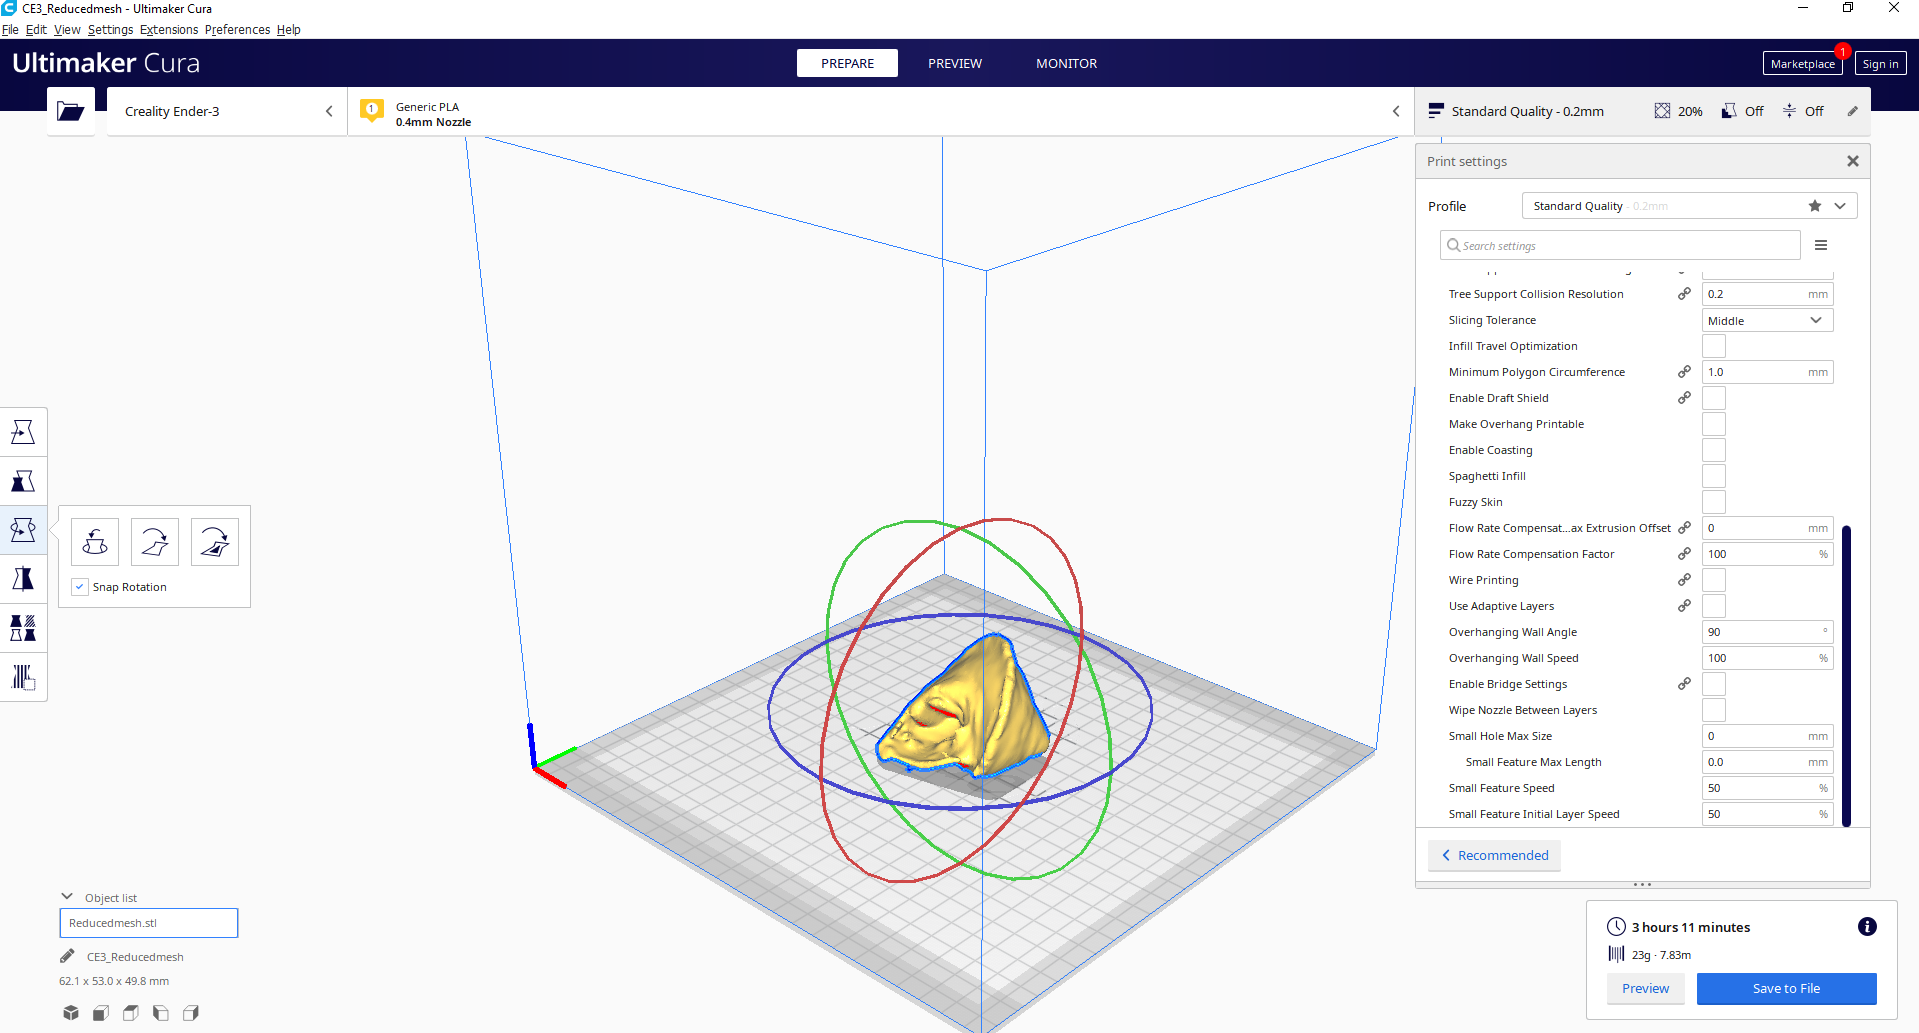The image size is (1919, 1033).
Task: Click the material extruder 1 icon
Action: (x=372, y=111)
